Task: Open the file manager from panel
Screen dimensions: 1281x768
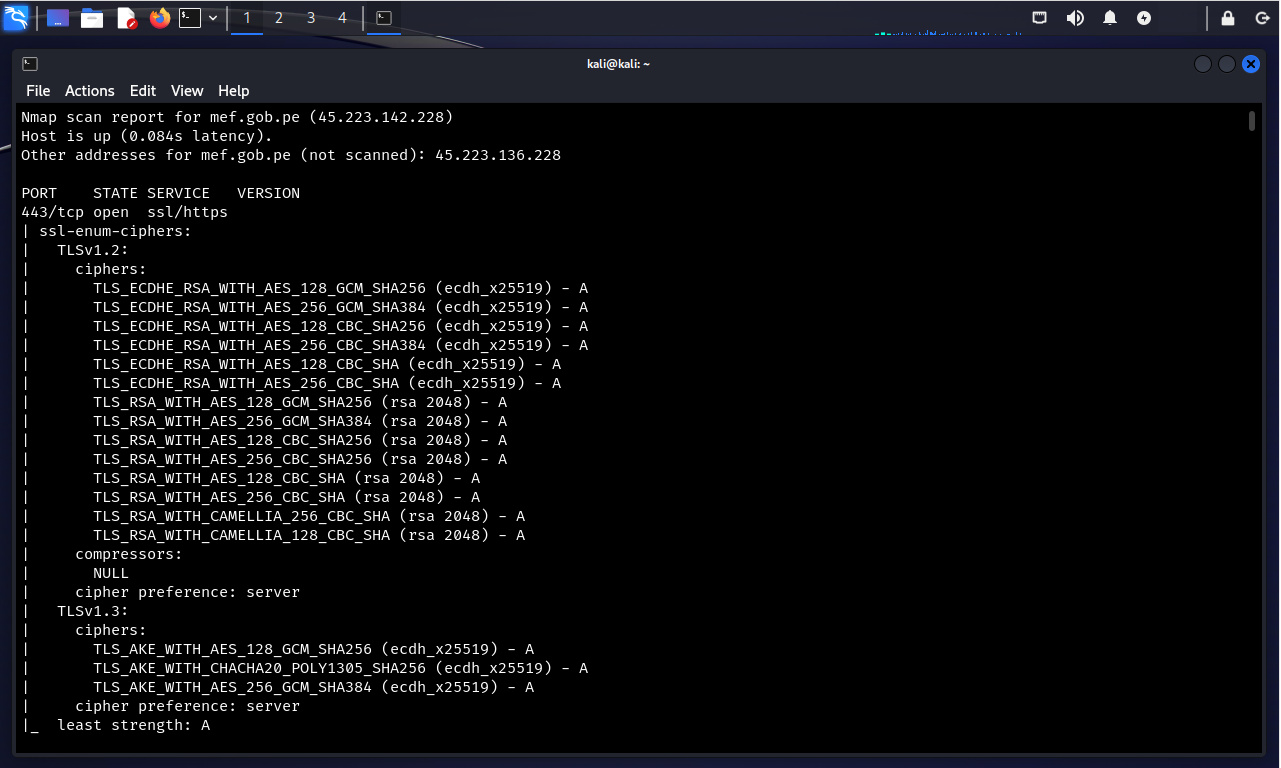Action: click(92, 18)
